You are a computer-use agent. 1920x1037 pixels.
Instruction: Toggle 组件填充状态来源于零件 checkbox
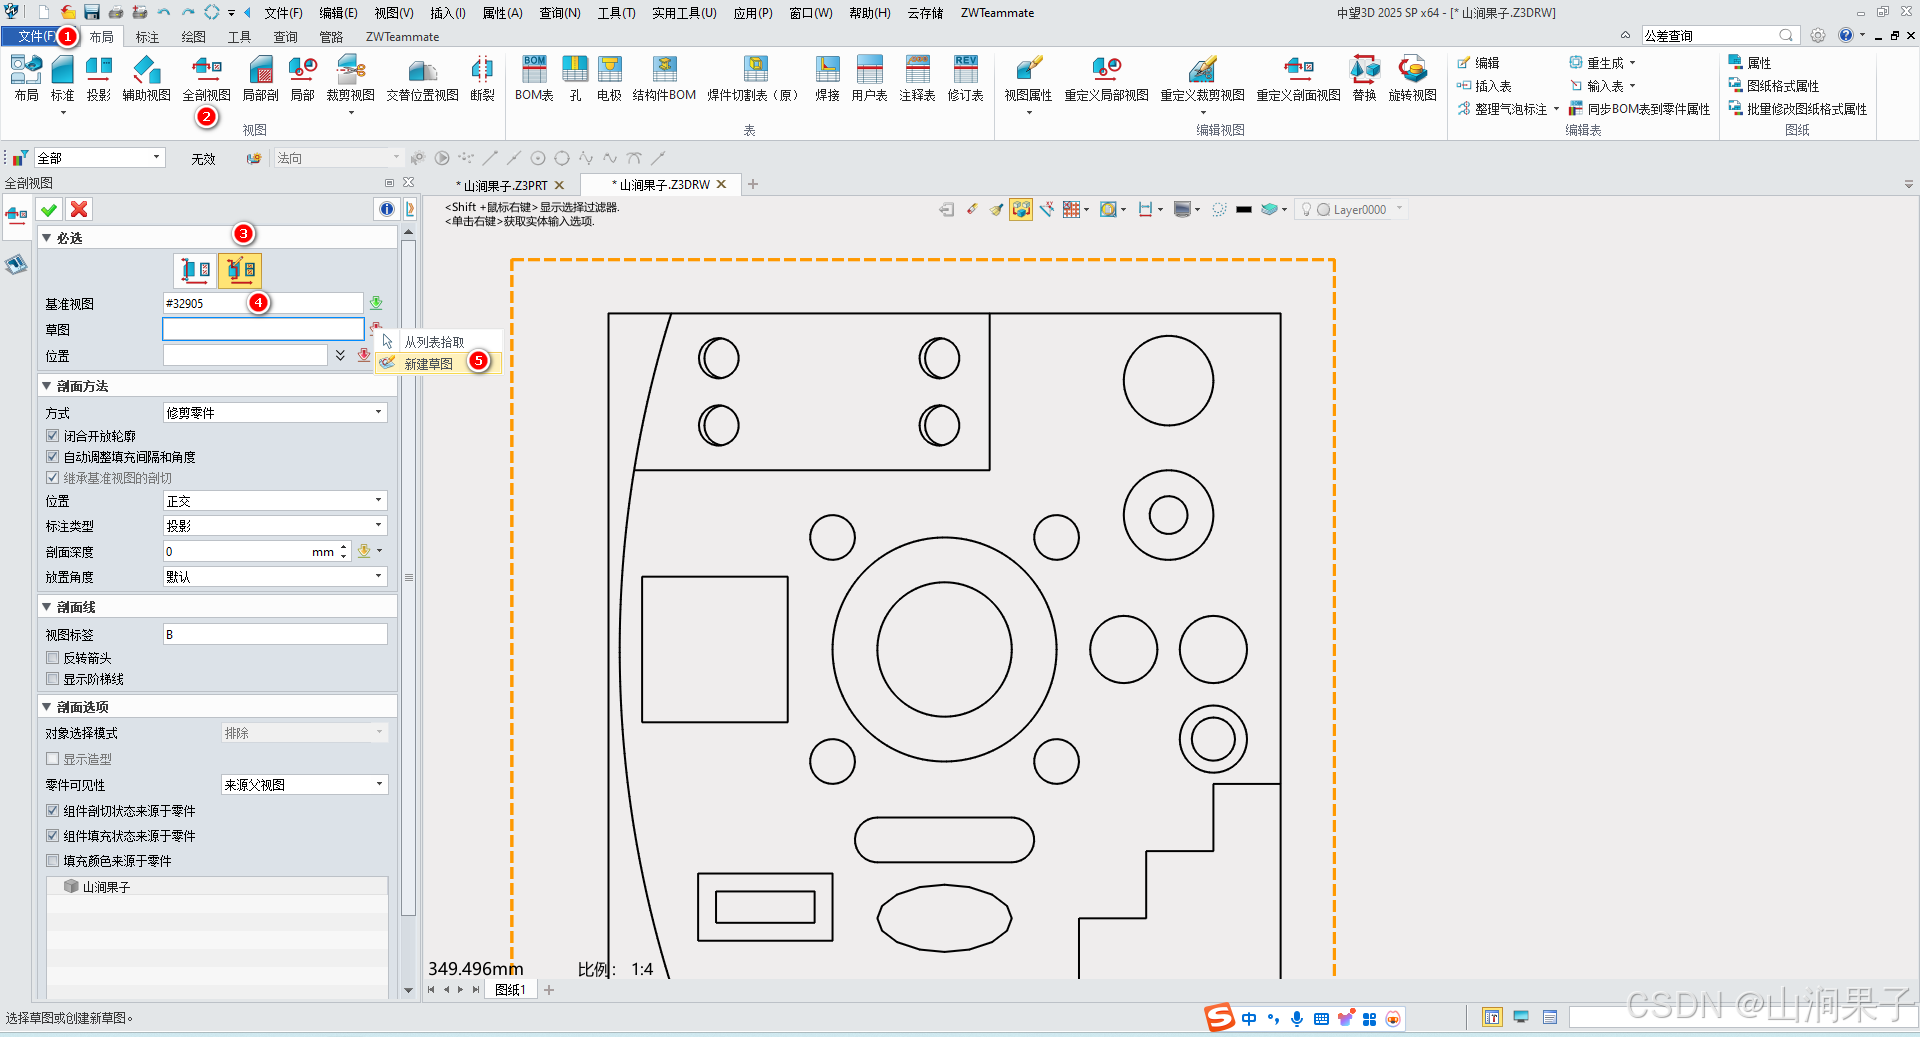[x=53, y=836]
